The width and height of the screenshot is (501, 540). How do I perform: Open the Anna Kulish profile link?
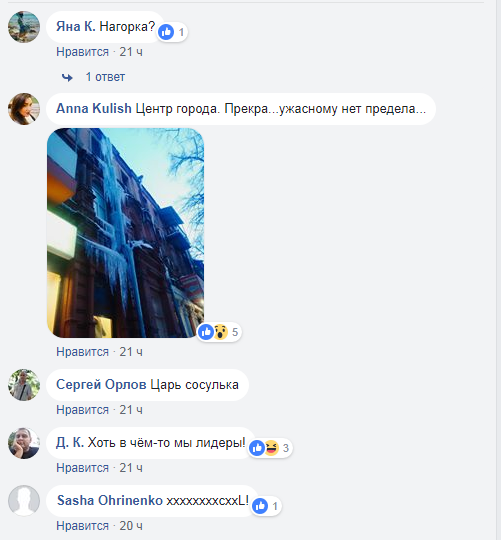pos(94,108)
